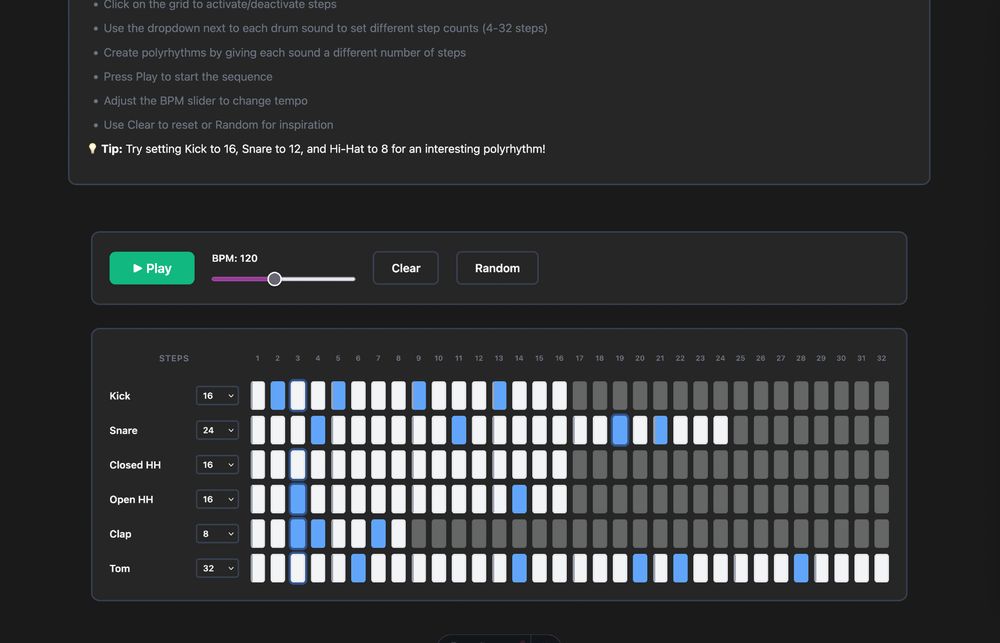
Task: Open the Tom step count dropdown
Action: click(x=217, y=568)
